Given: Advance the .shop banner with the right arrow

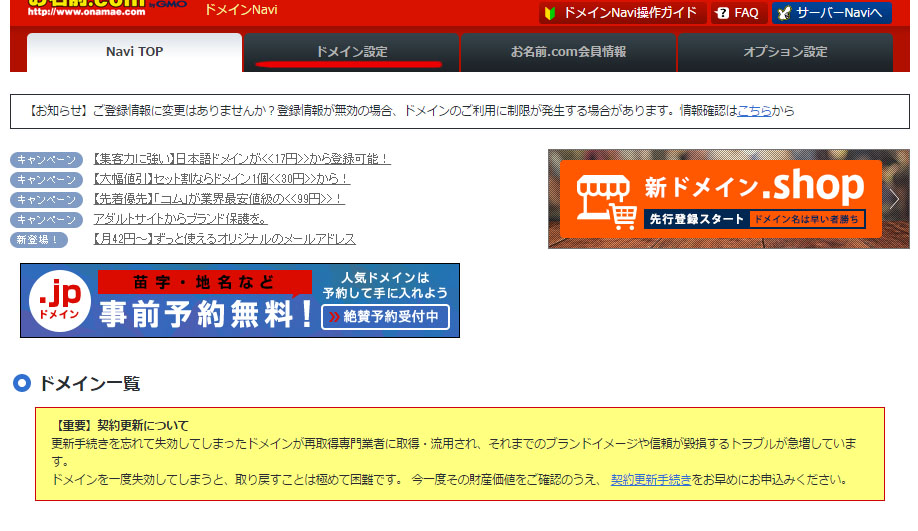Looking at the screenshot, I should click(895, 199).
